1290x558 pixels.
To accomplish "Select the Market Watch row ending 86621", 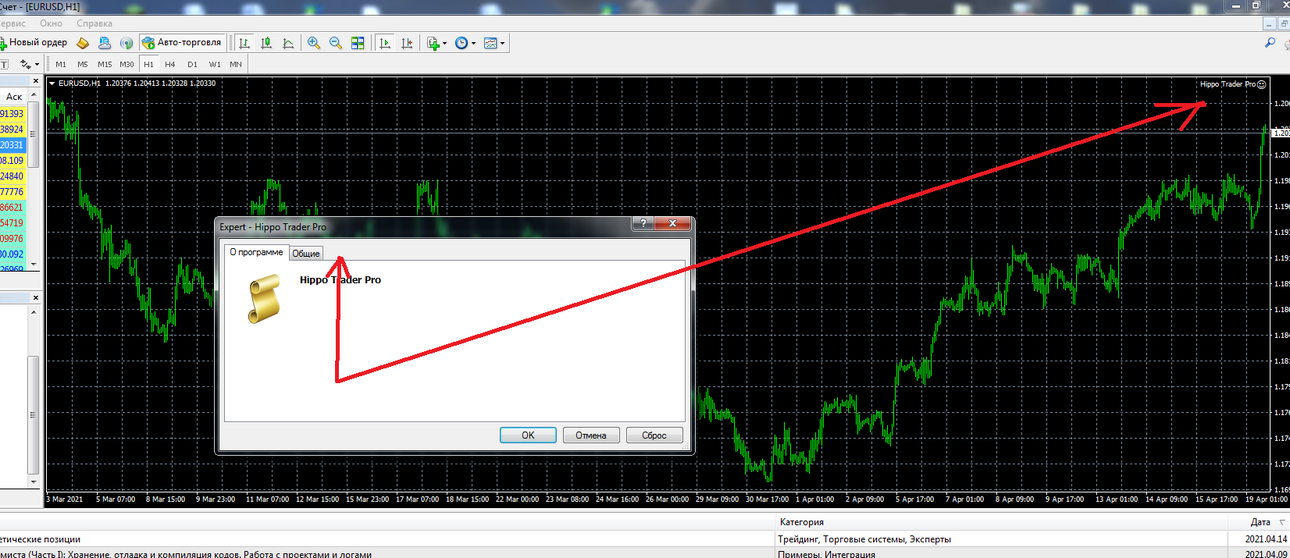I will click(x=13, y=207).
